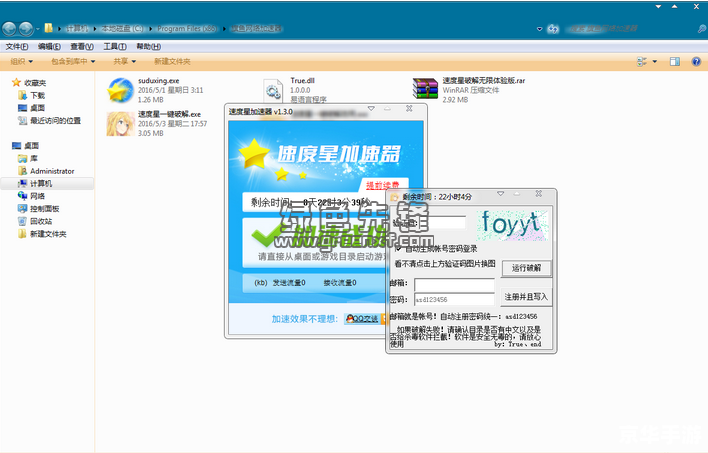Toggle 自动注册帐号密码登录 checkbox

coord(399,249)
